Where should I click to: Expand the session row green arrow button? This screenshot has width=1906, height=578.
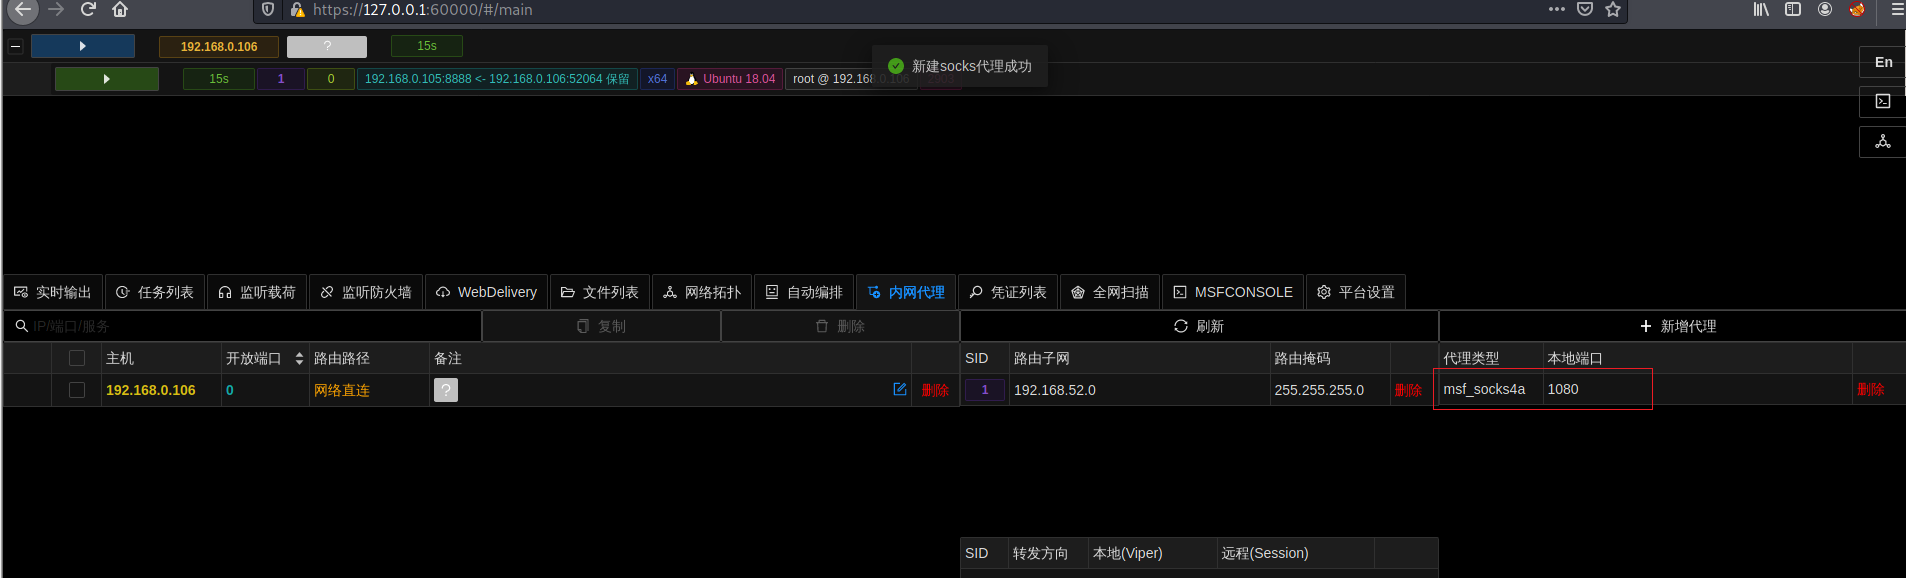click(x=106, y=79)
